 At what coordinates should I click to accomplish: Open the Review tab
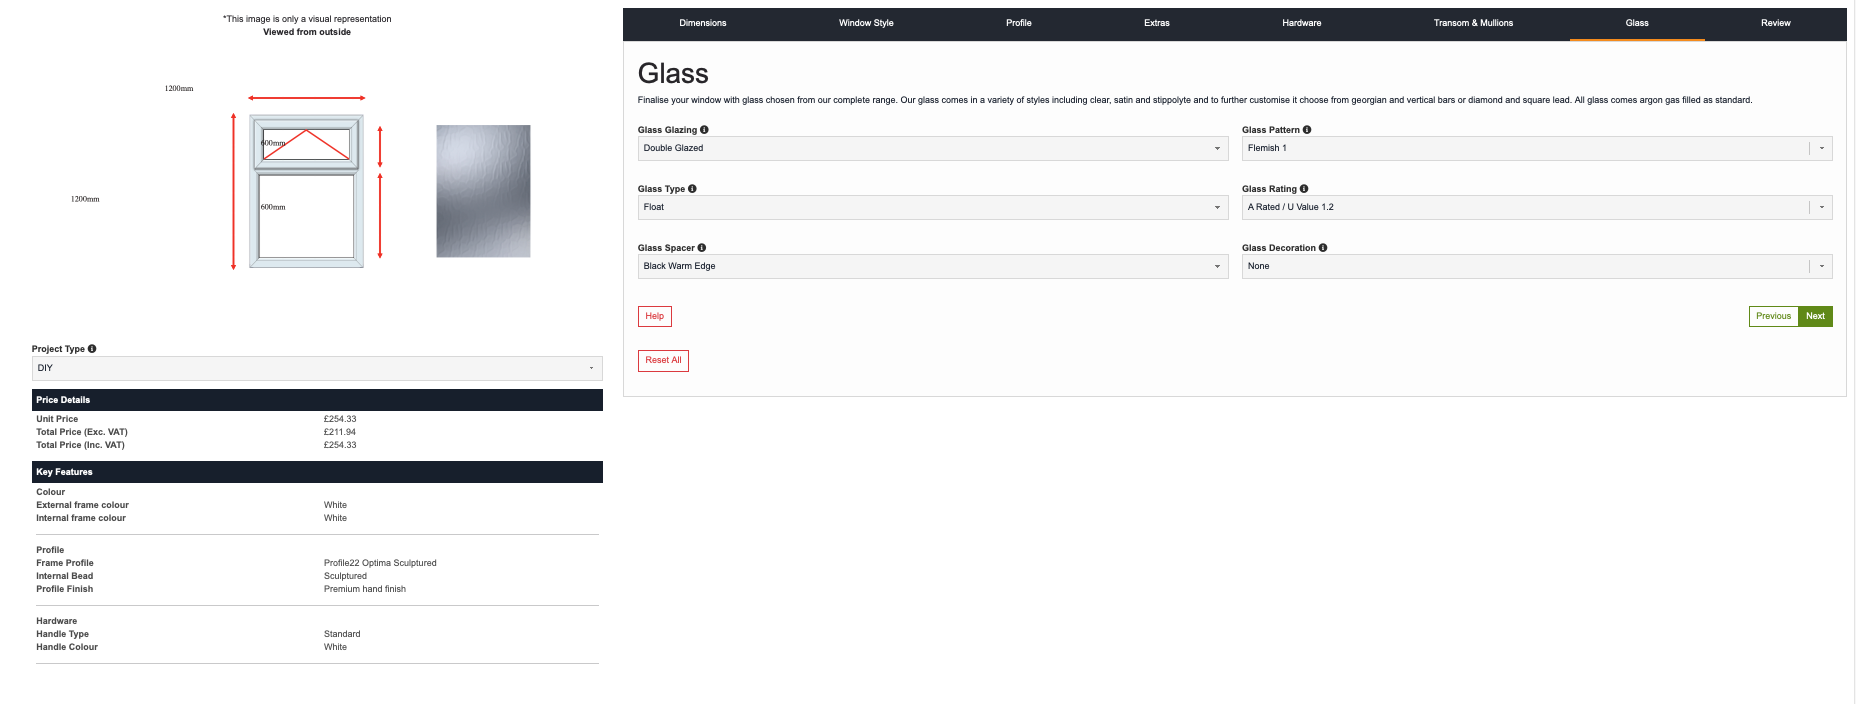pyautogui.click(x=1775, y=23)
